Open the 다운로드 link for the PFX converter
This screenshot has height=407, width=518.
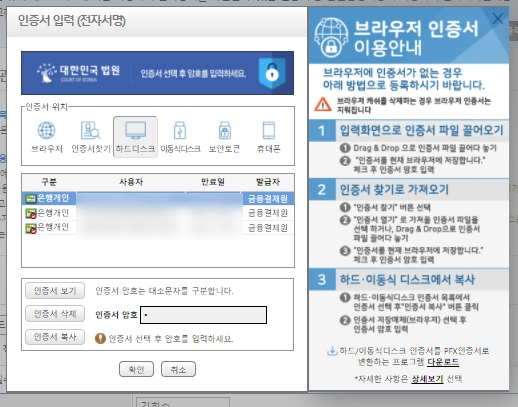[x=443, y=362]
